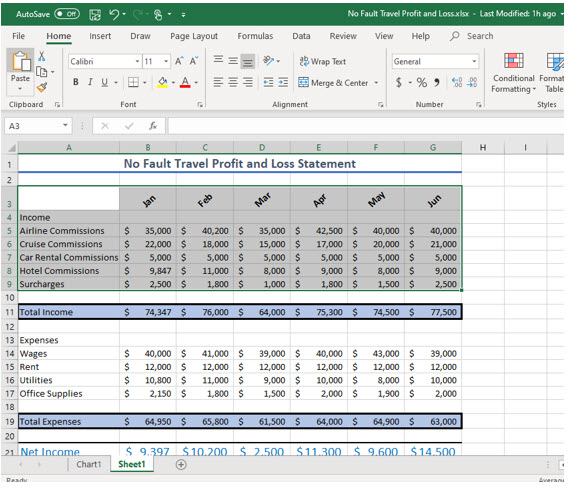The image size is (570, 494).
Task: Click the Search box in ribbon
Action: pyautogui.click(x=473, y=36)
